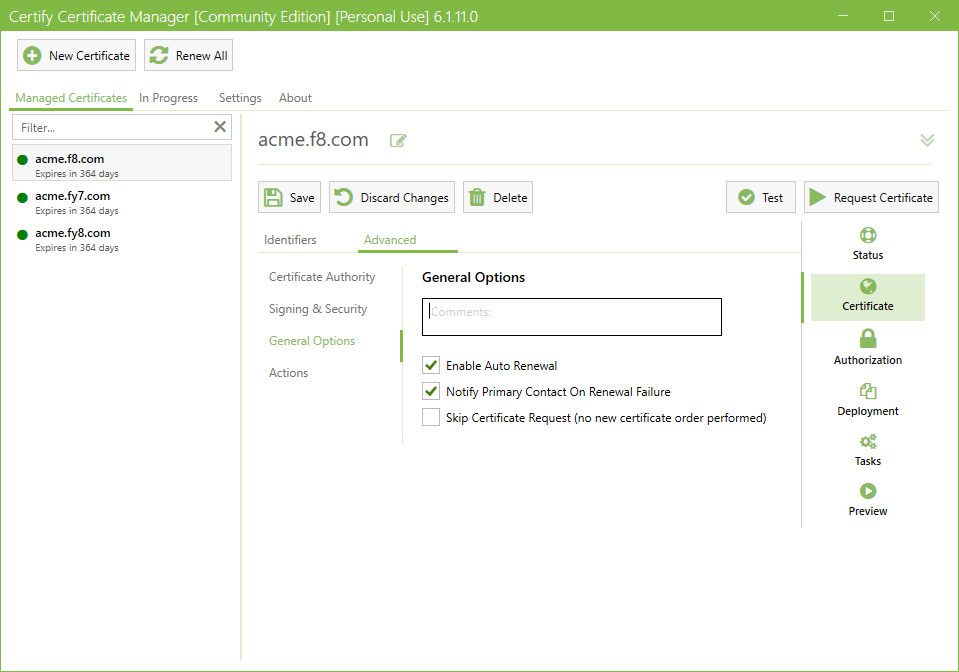Open Certificate Authority section
959x672 pixels.
(x=322, y=277)
